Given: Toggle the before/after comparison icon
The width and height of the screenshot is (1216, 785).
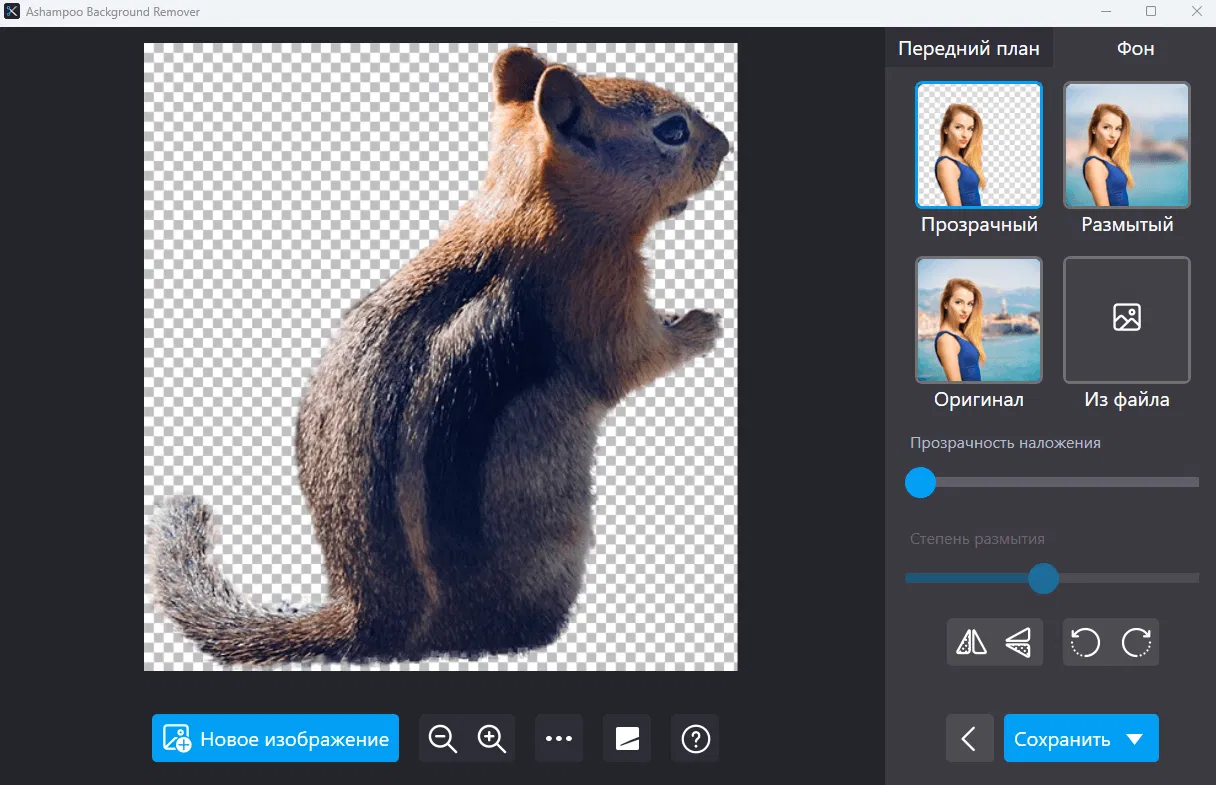Looking at the screenshot, I should pos(627,739).
